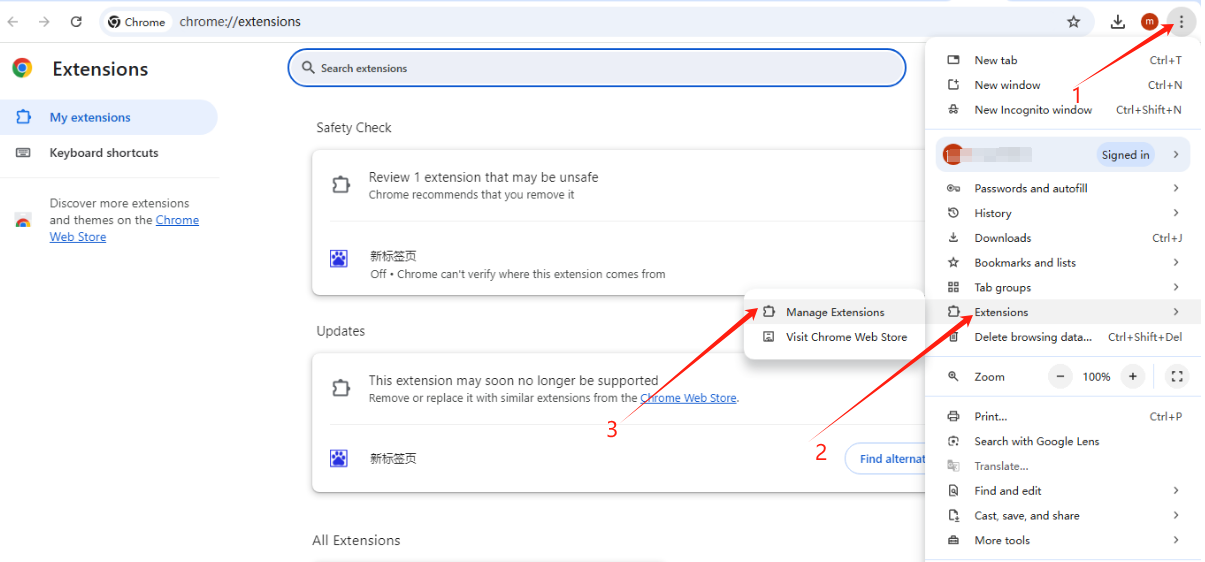Increase zoom with the plus button
The image size is (1205, 562).
pyautogui.click(x=1132, y=377)
